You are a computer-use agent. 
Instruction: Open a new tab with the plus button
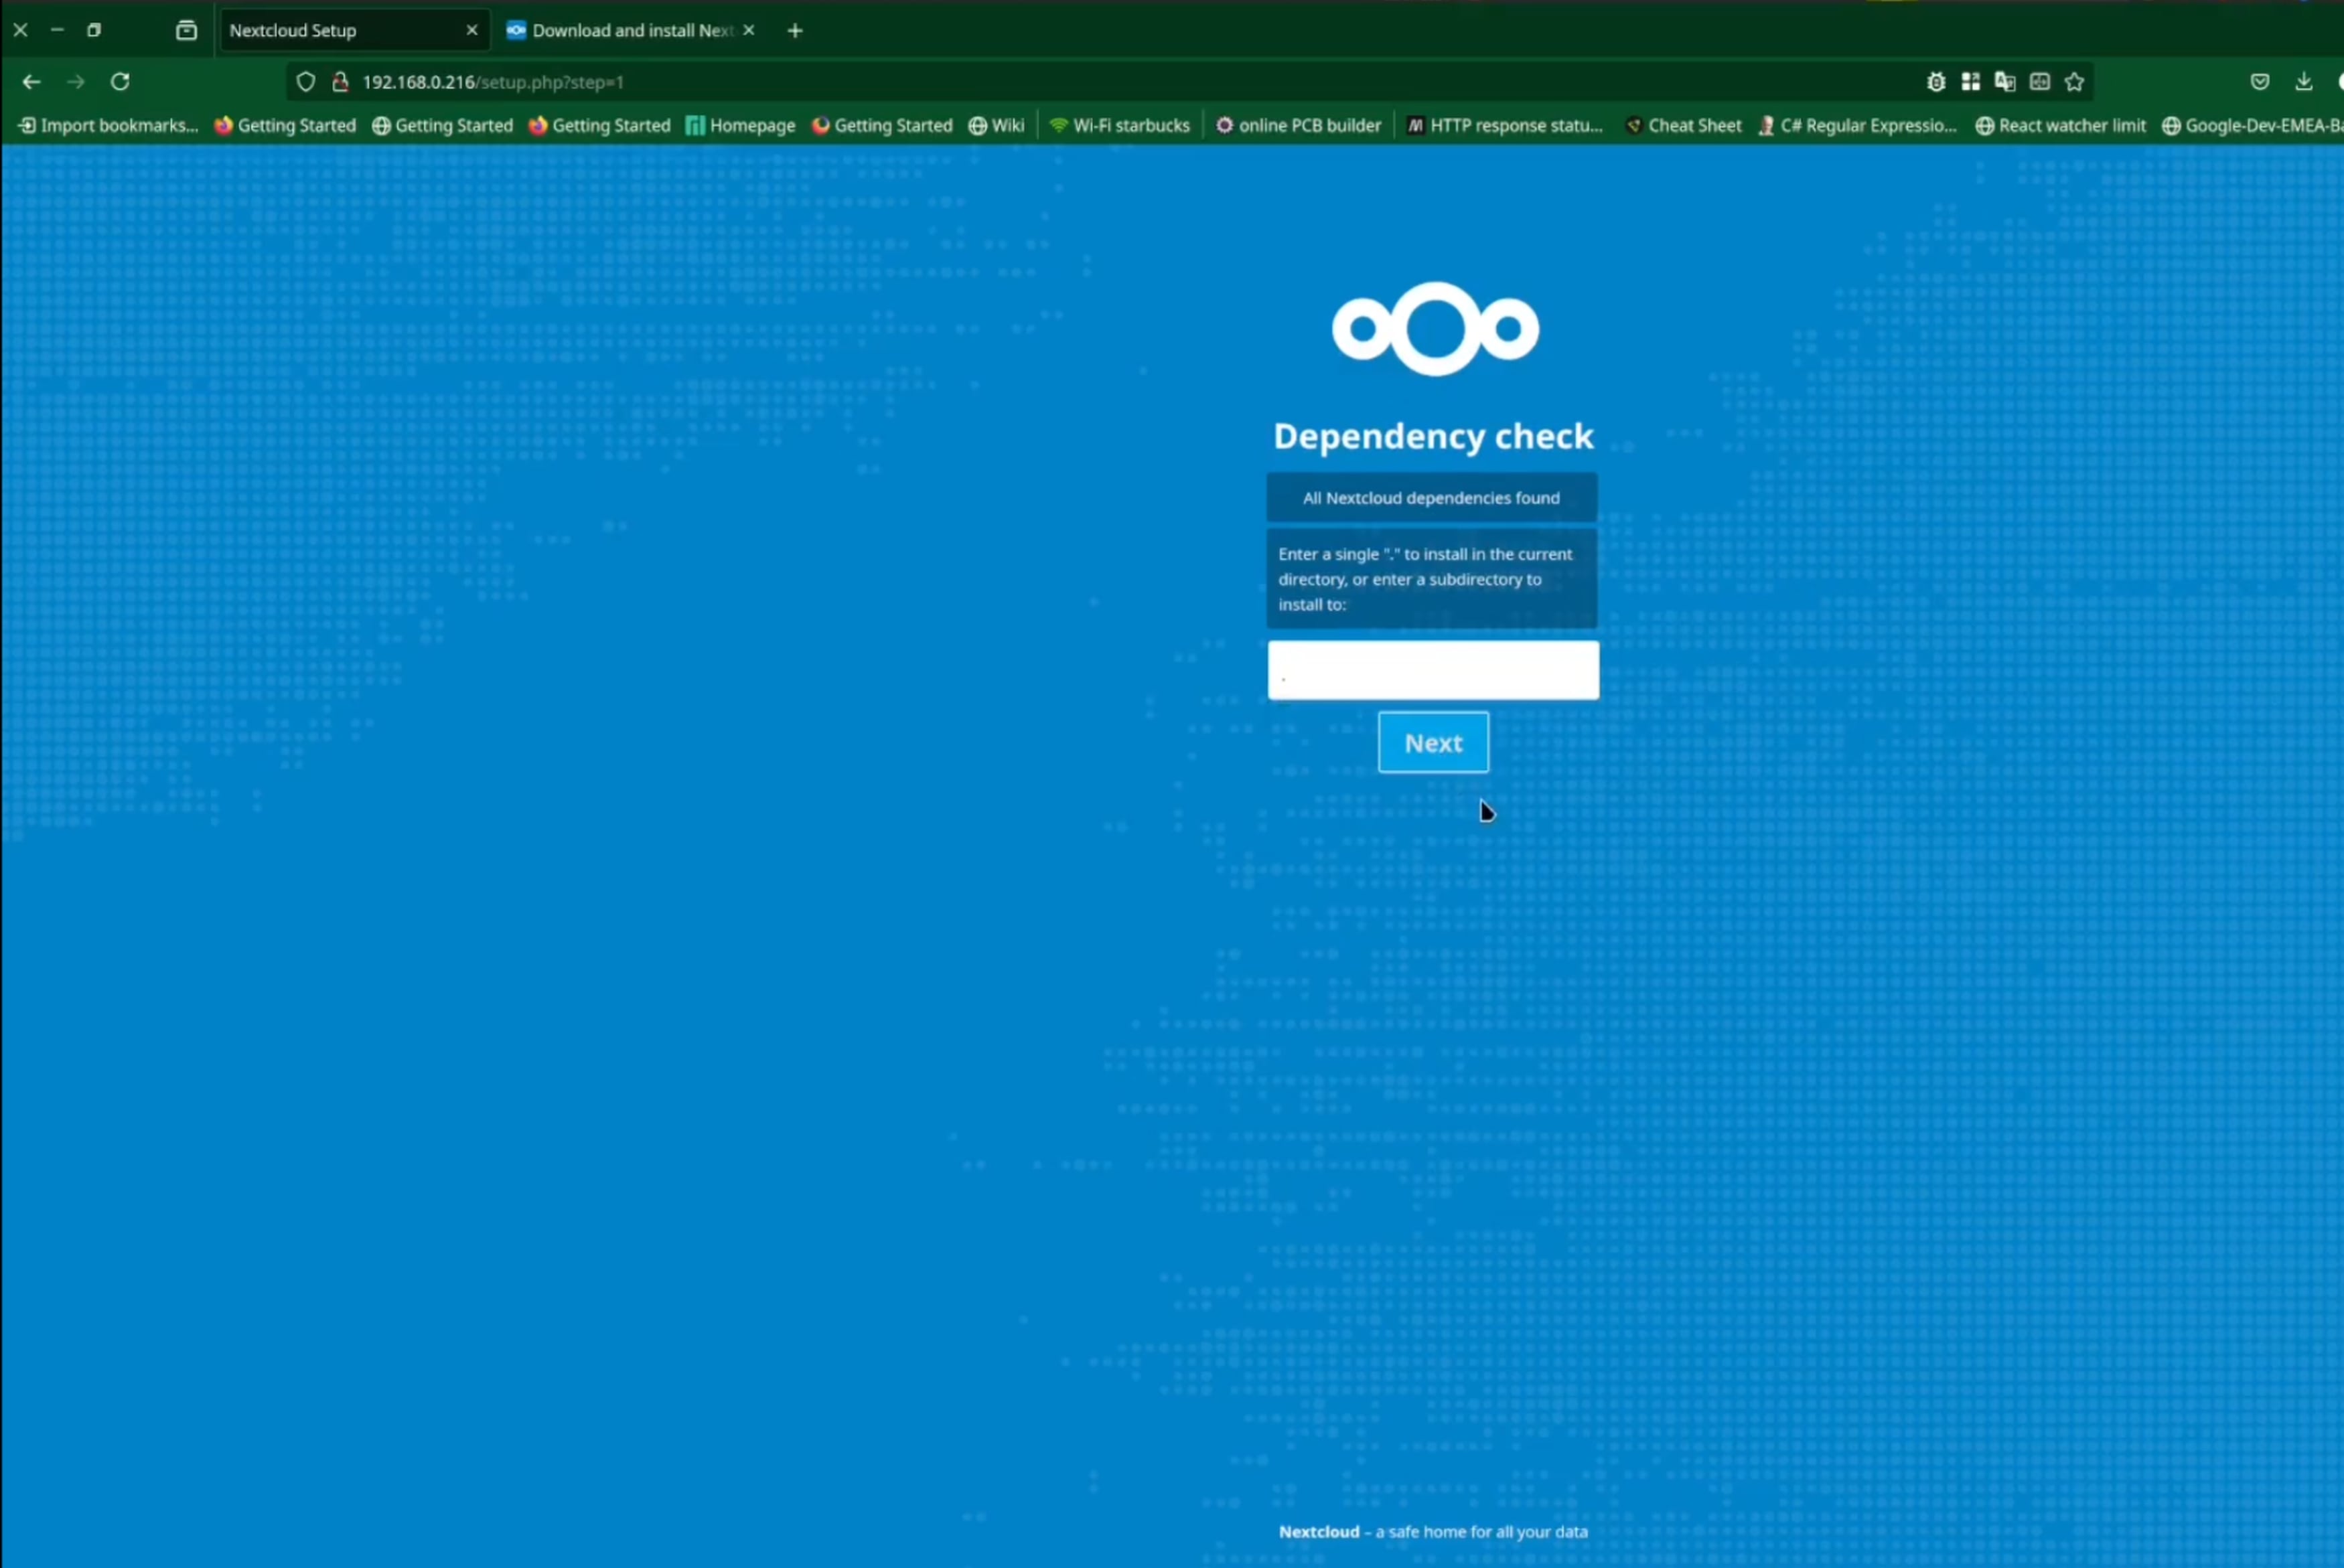[795, 31]
